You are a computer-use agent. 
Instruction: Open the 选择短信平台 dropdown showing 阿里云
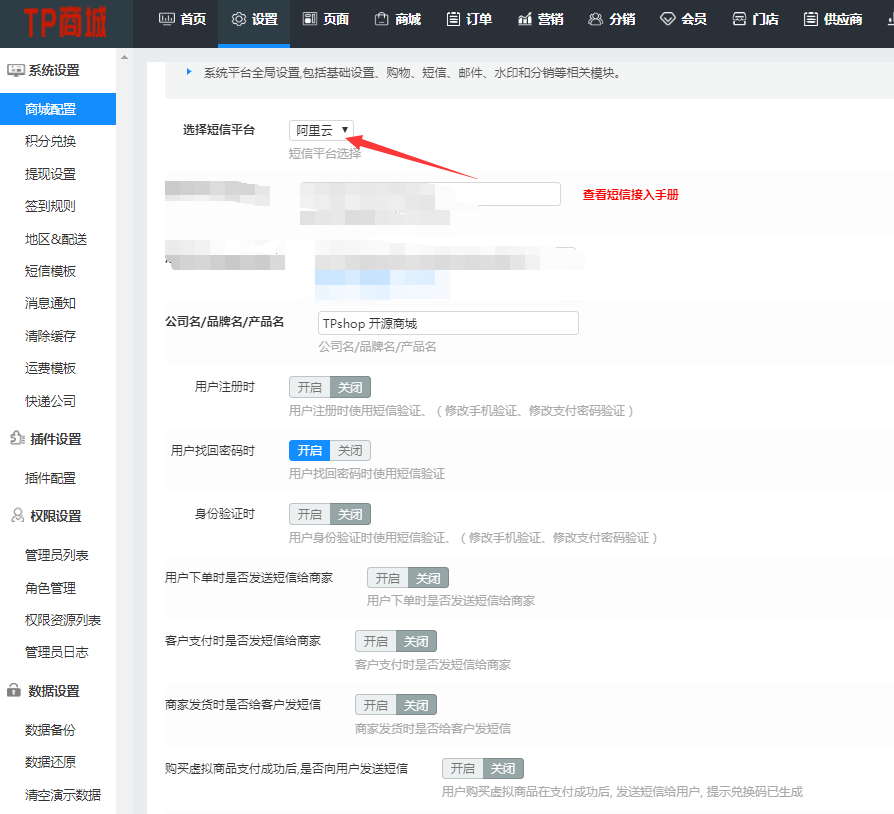click(x=321, y=130)
